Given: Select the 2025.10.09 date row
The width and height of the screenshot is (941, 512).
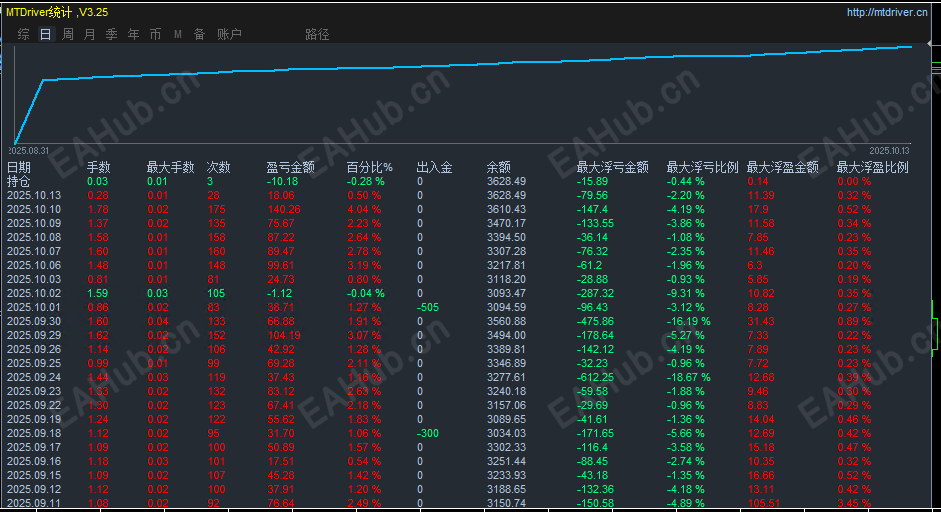Looking at the screenshot, I should coord(465,223).
